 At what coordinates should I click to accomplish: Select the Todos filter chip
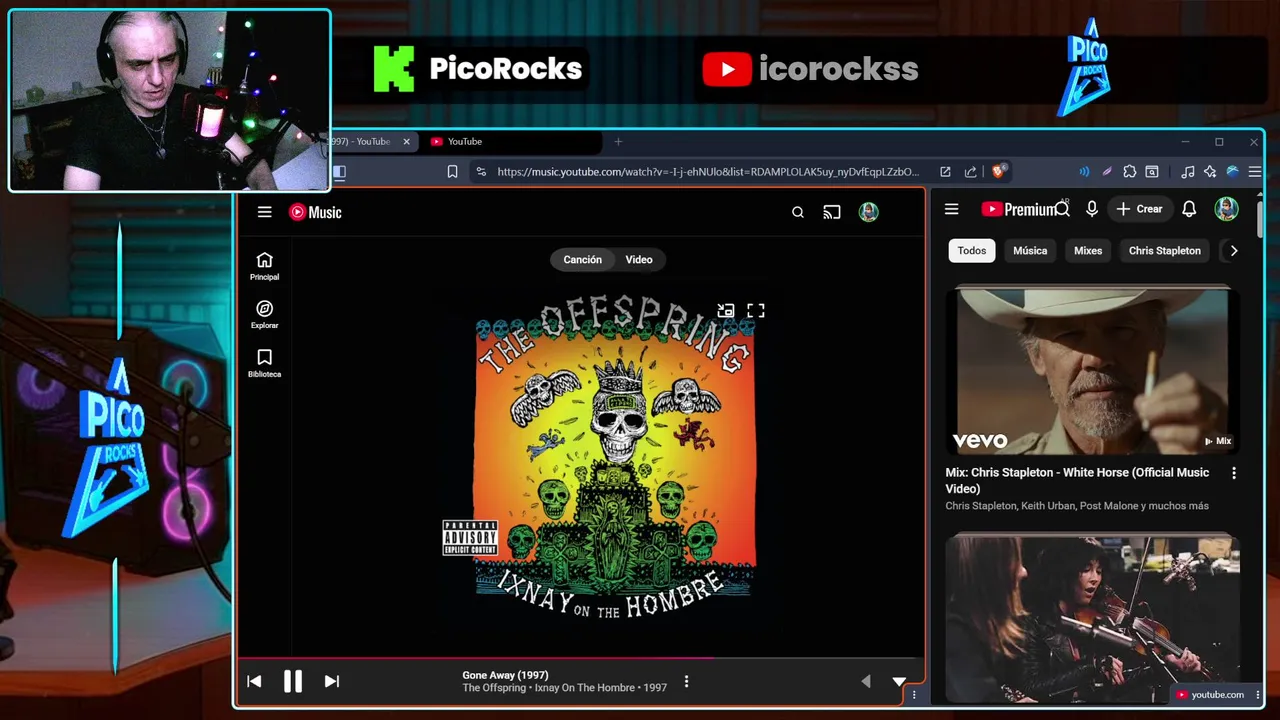971,251
